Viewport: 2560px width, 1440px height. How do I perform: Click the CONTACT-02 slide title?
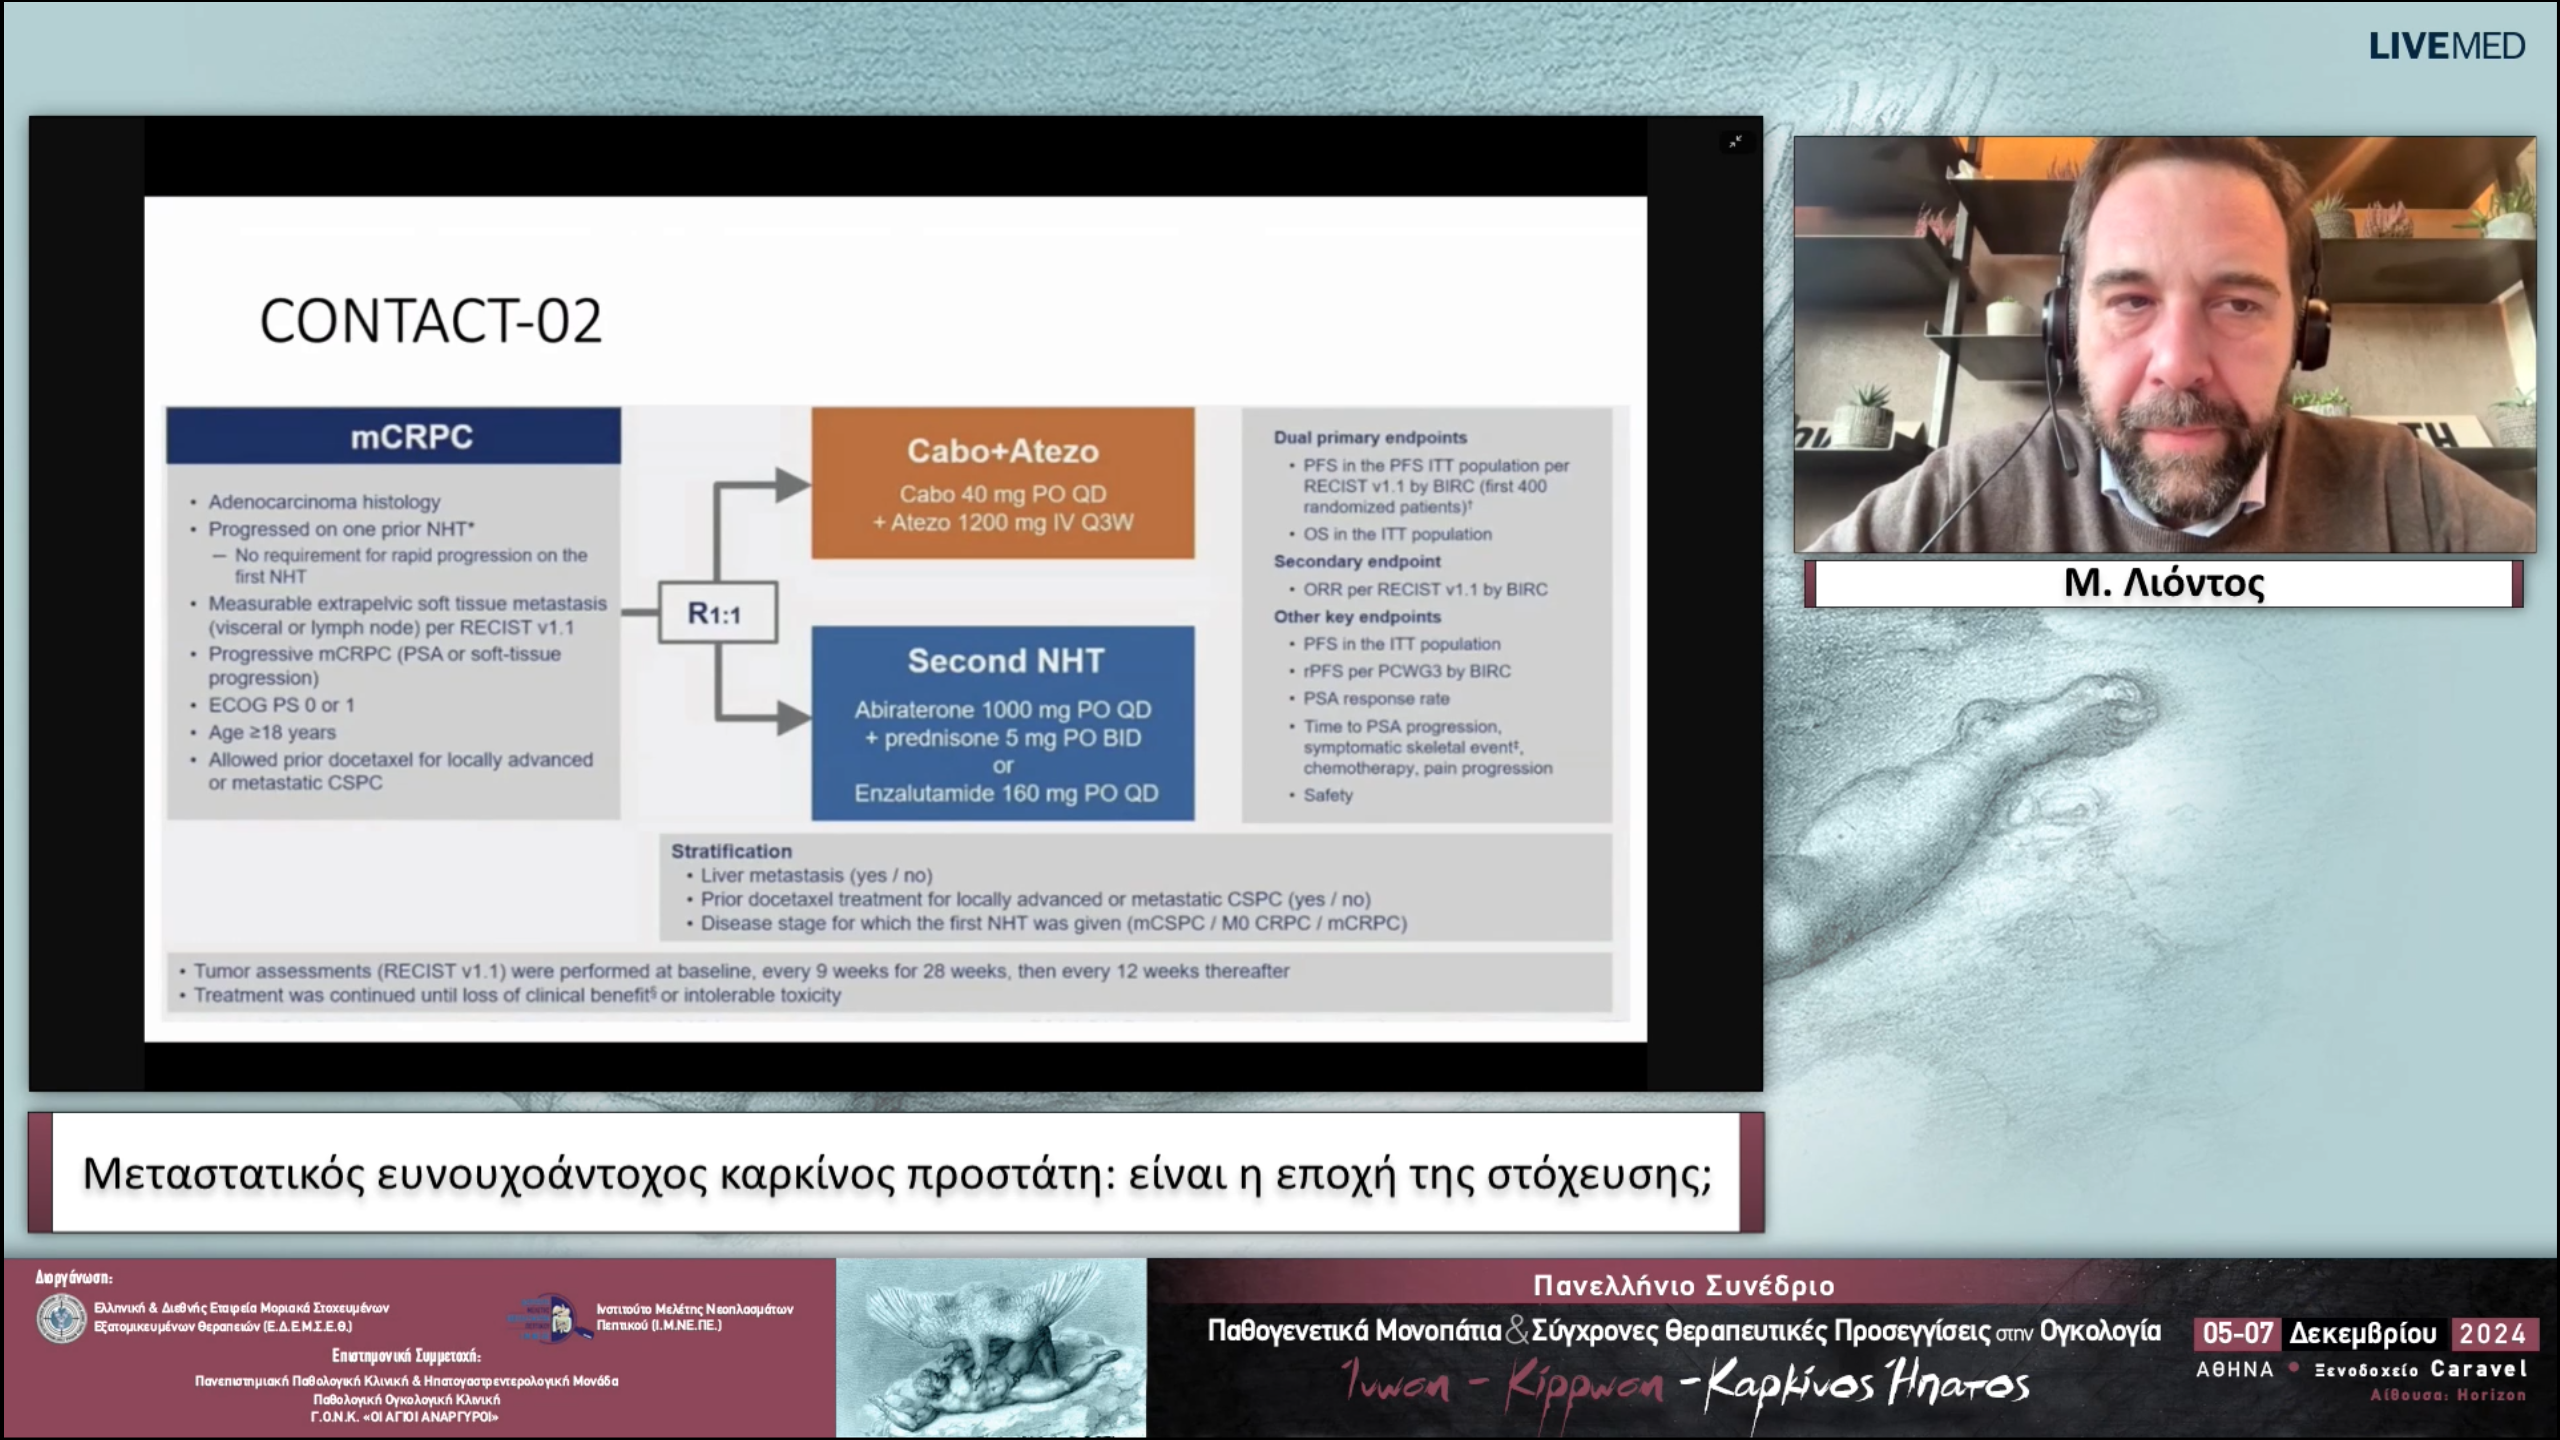pos(431,321)
